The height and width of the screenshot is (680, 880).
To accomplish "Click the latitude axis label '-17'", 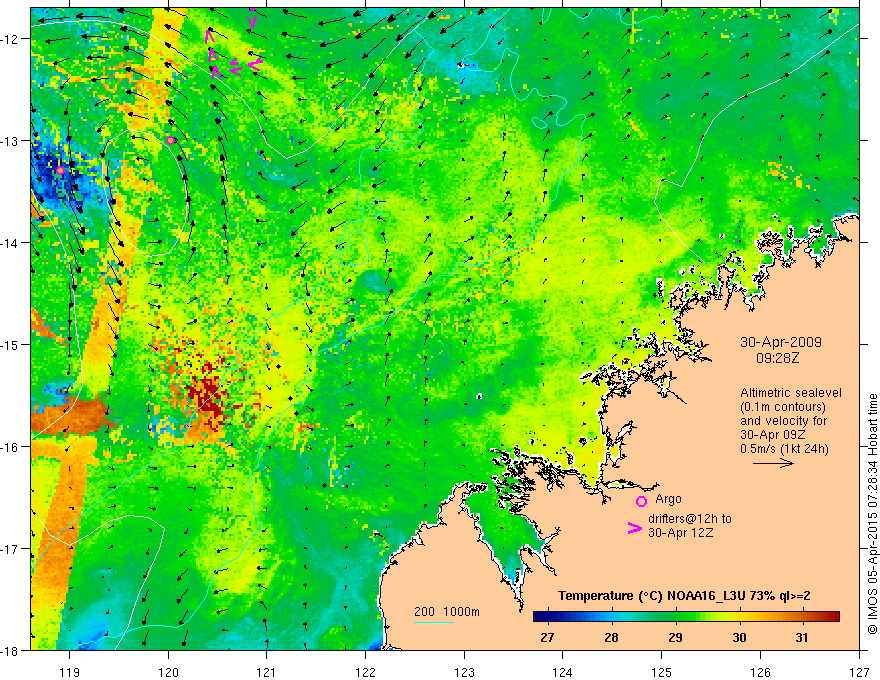I will tap(11, 548).
